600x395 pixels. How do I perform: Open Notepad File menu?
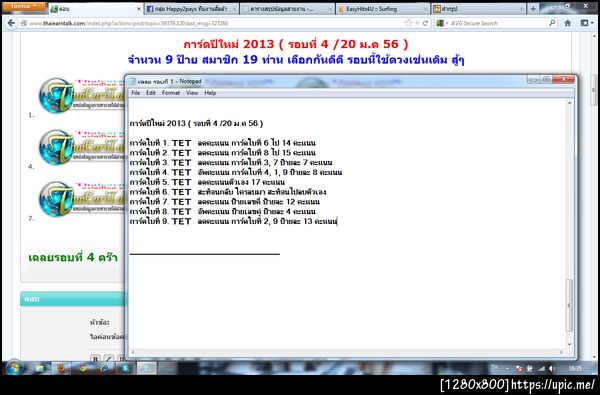point(135,93)
